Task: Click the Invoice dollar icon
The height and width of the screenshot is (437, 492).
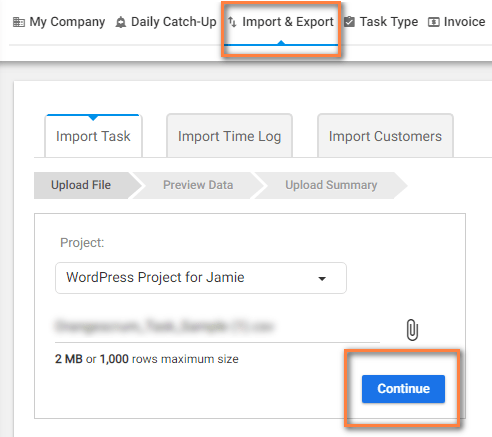Action: 434,22
